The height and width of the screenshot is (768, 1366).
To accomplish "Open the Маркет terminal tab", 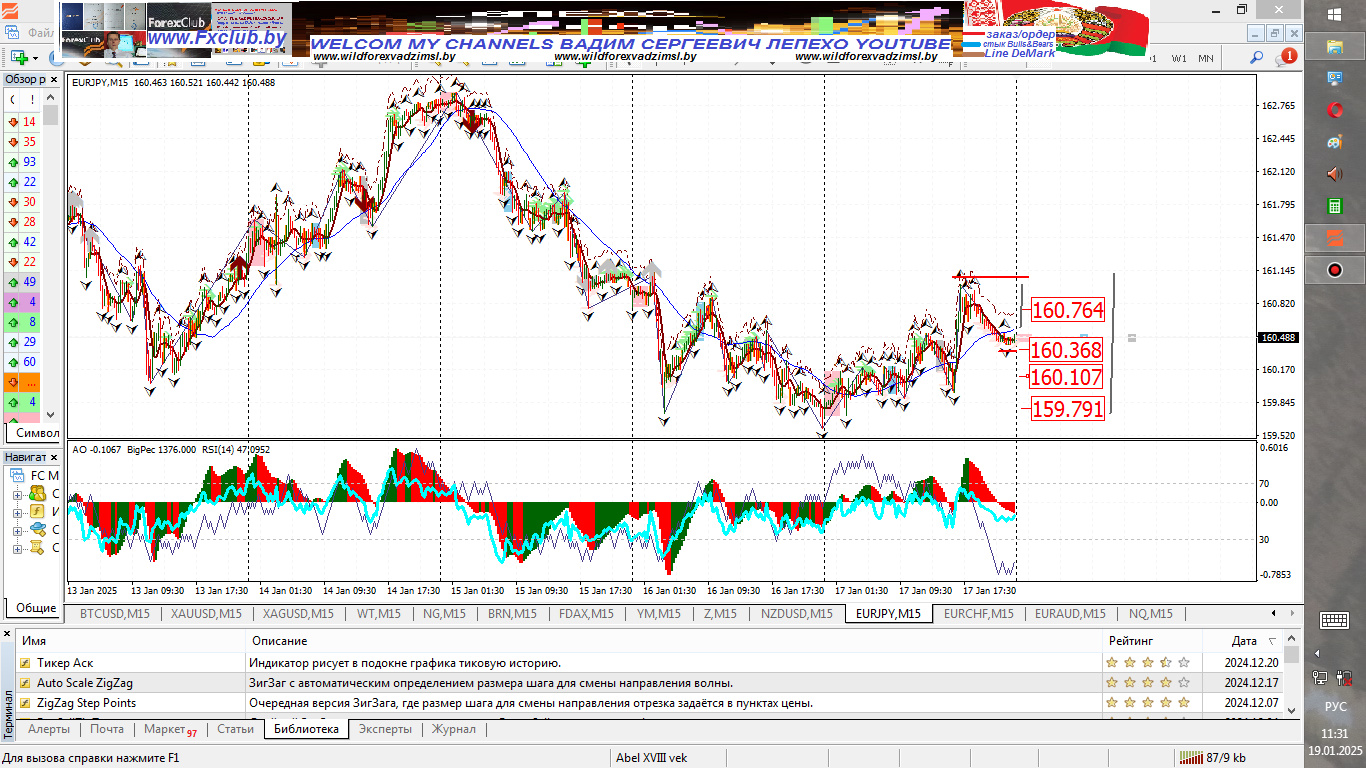I will [x=170, y=729].
